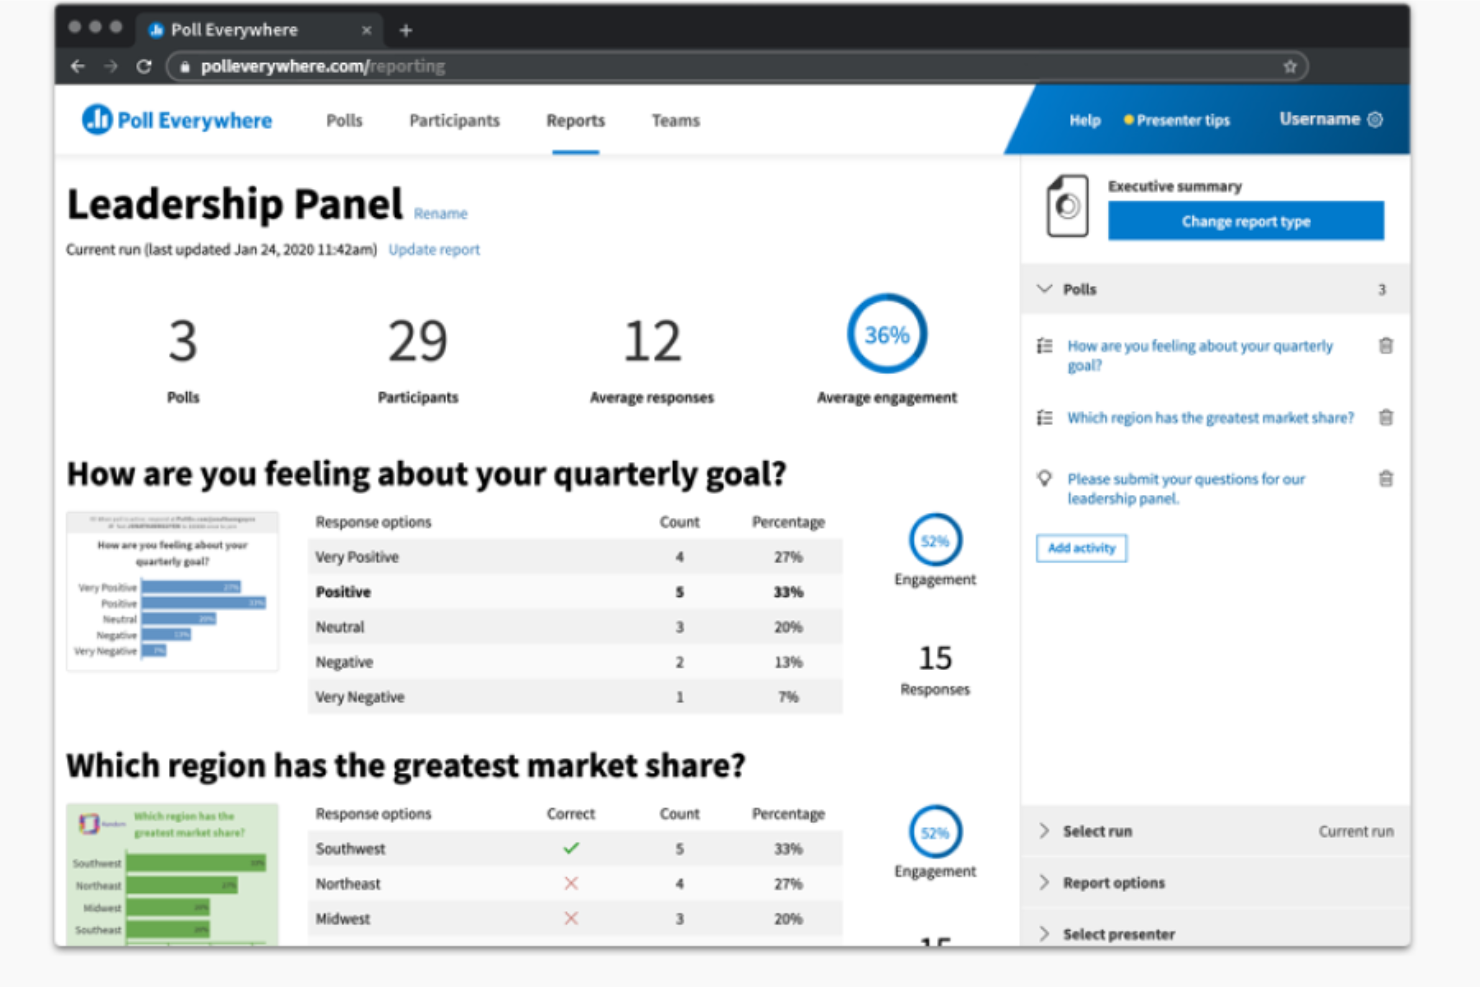Click the Poll Everywhere logo
This screenshot has width=1480, height=987.
click(x=176, y=119)
